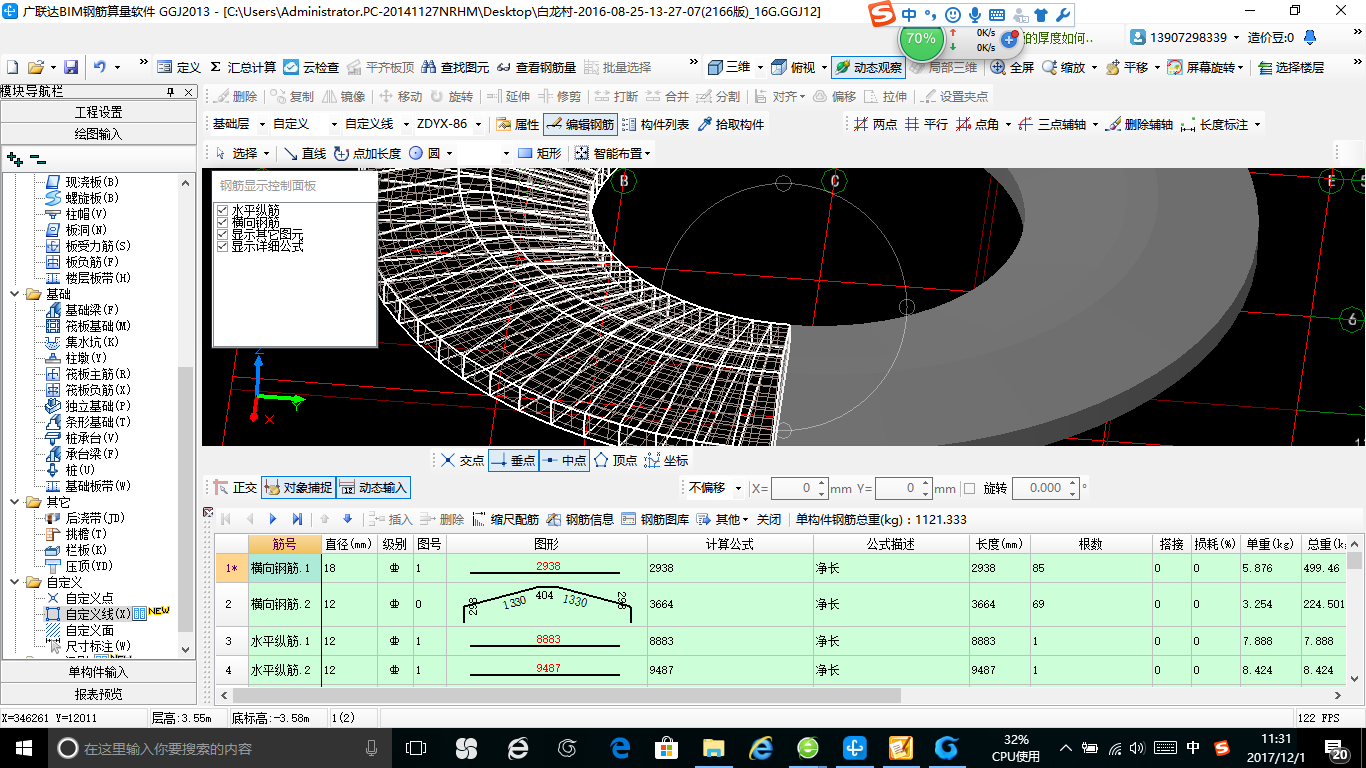The height and width of the screenshot is (768, 1366).
Task: Toggle 对象捕捉 object snap
Action: [x=297, y=488]
